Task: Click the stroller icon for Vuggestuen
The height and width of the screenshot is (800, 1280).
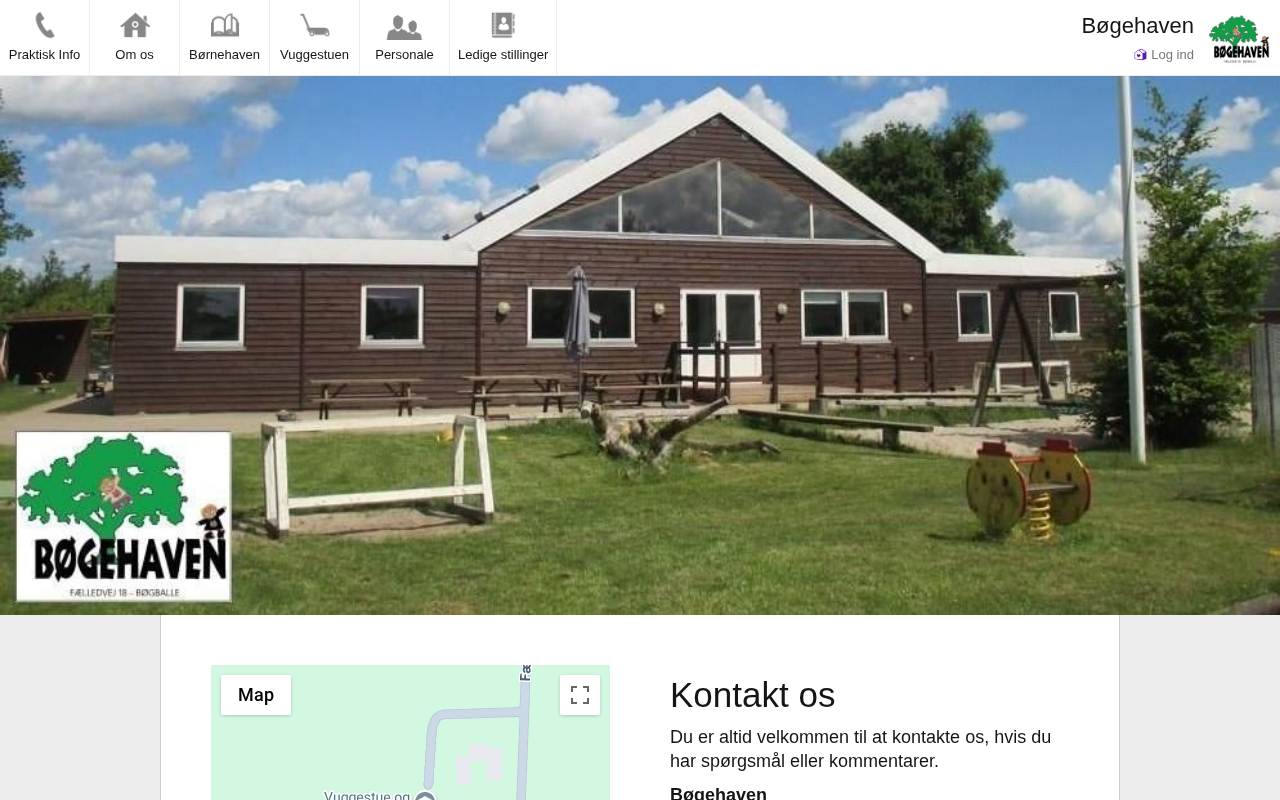Action: [x=314, y=25]
